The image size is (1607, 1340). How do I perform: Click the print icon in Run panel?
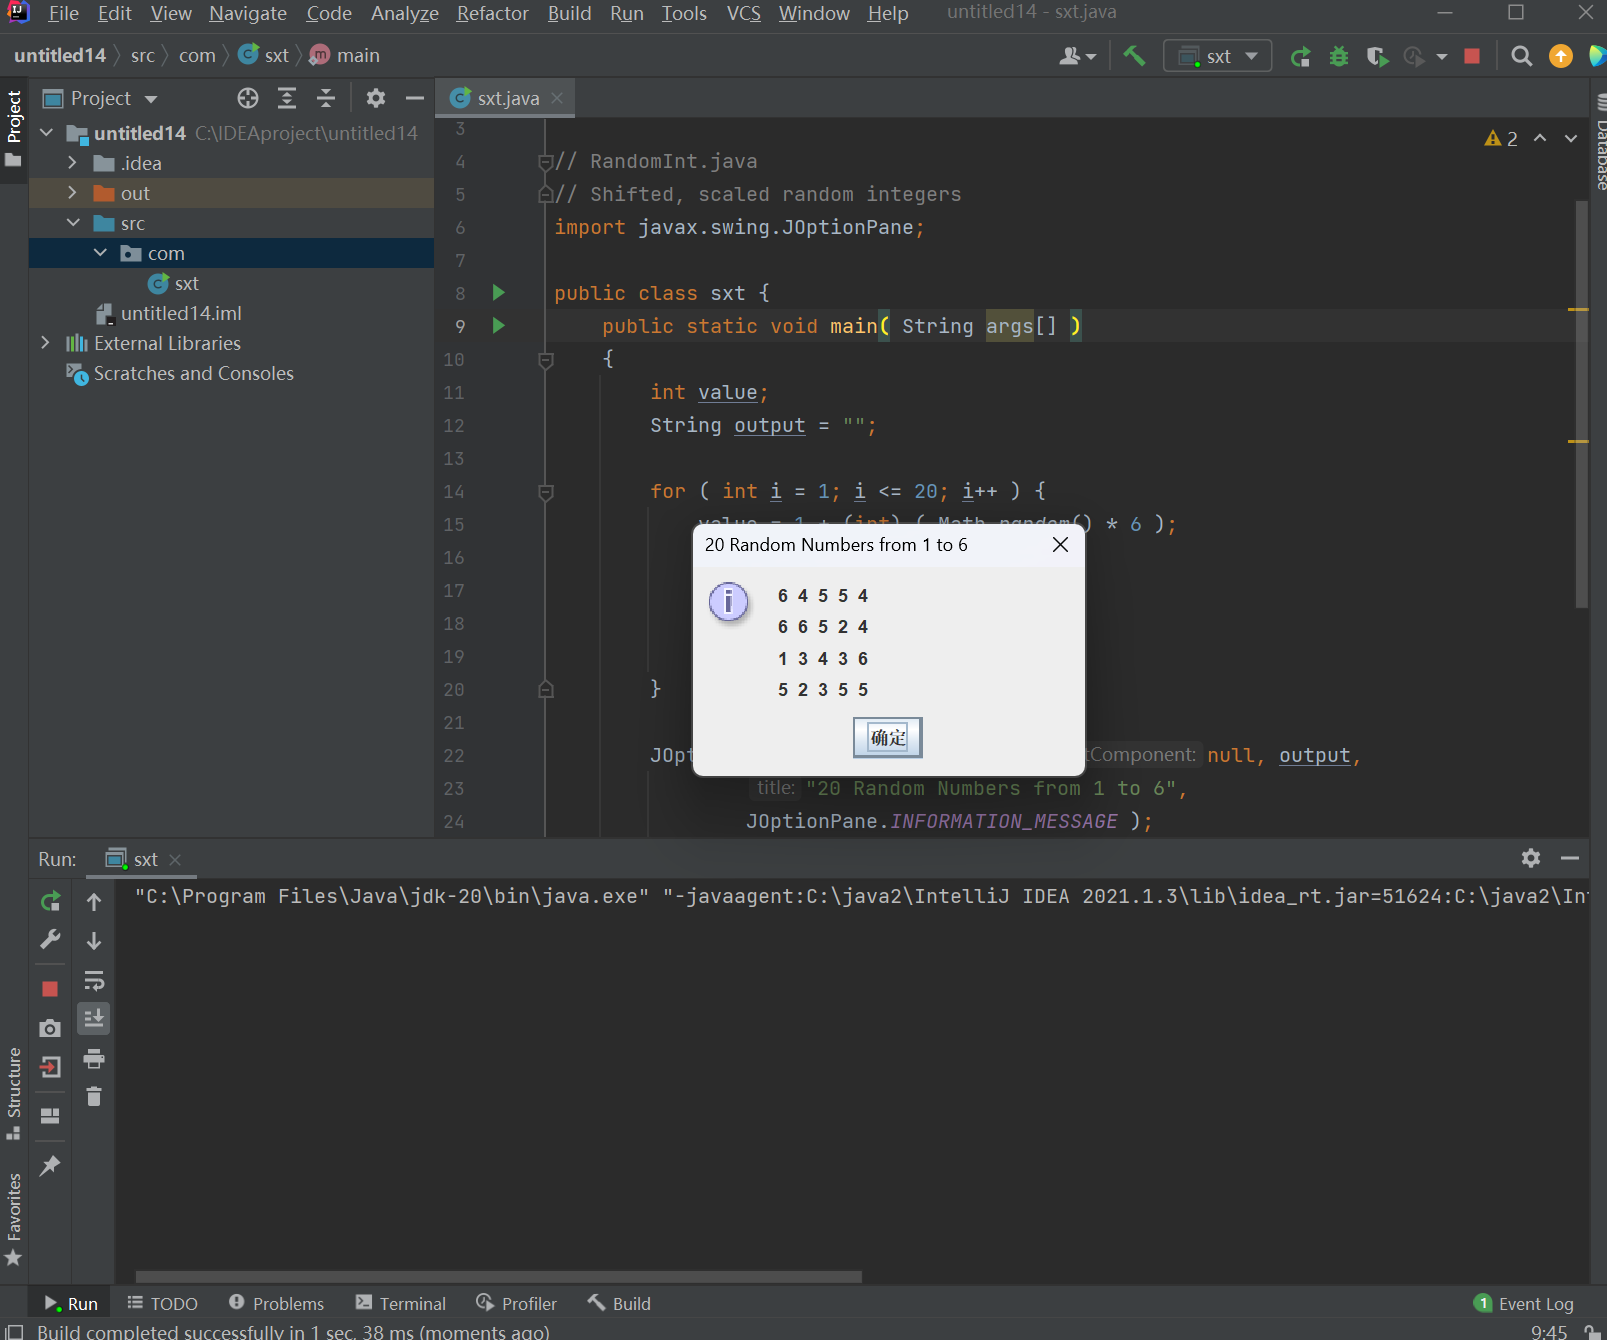(94, 1058)
